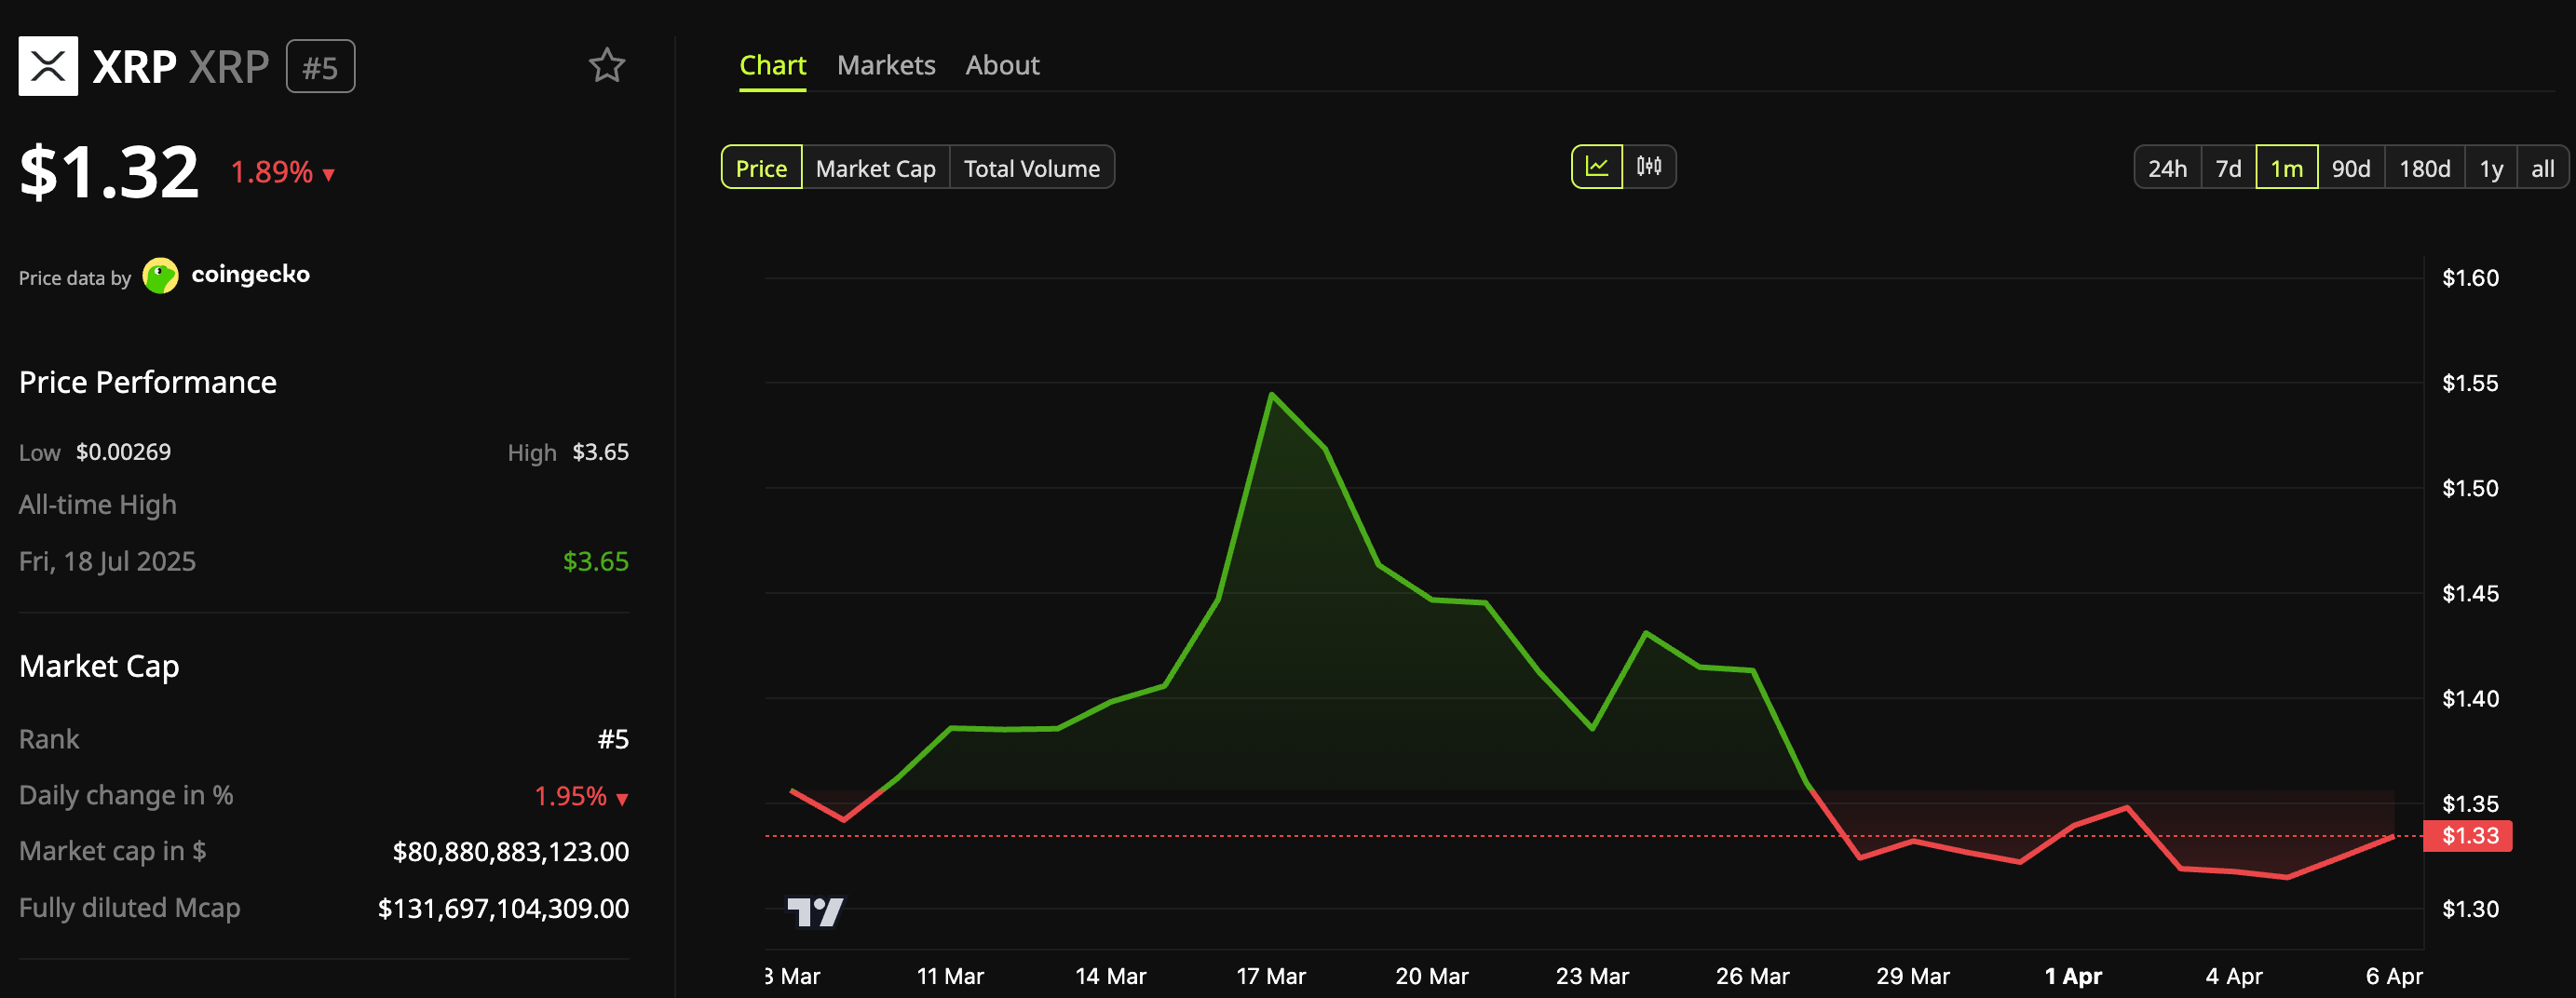Click the Daily change in % label
Image resolution: width=2576 pixels, height=998 pixels.
pos(126,795)
